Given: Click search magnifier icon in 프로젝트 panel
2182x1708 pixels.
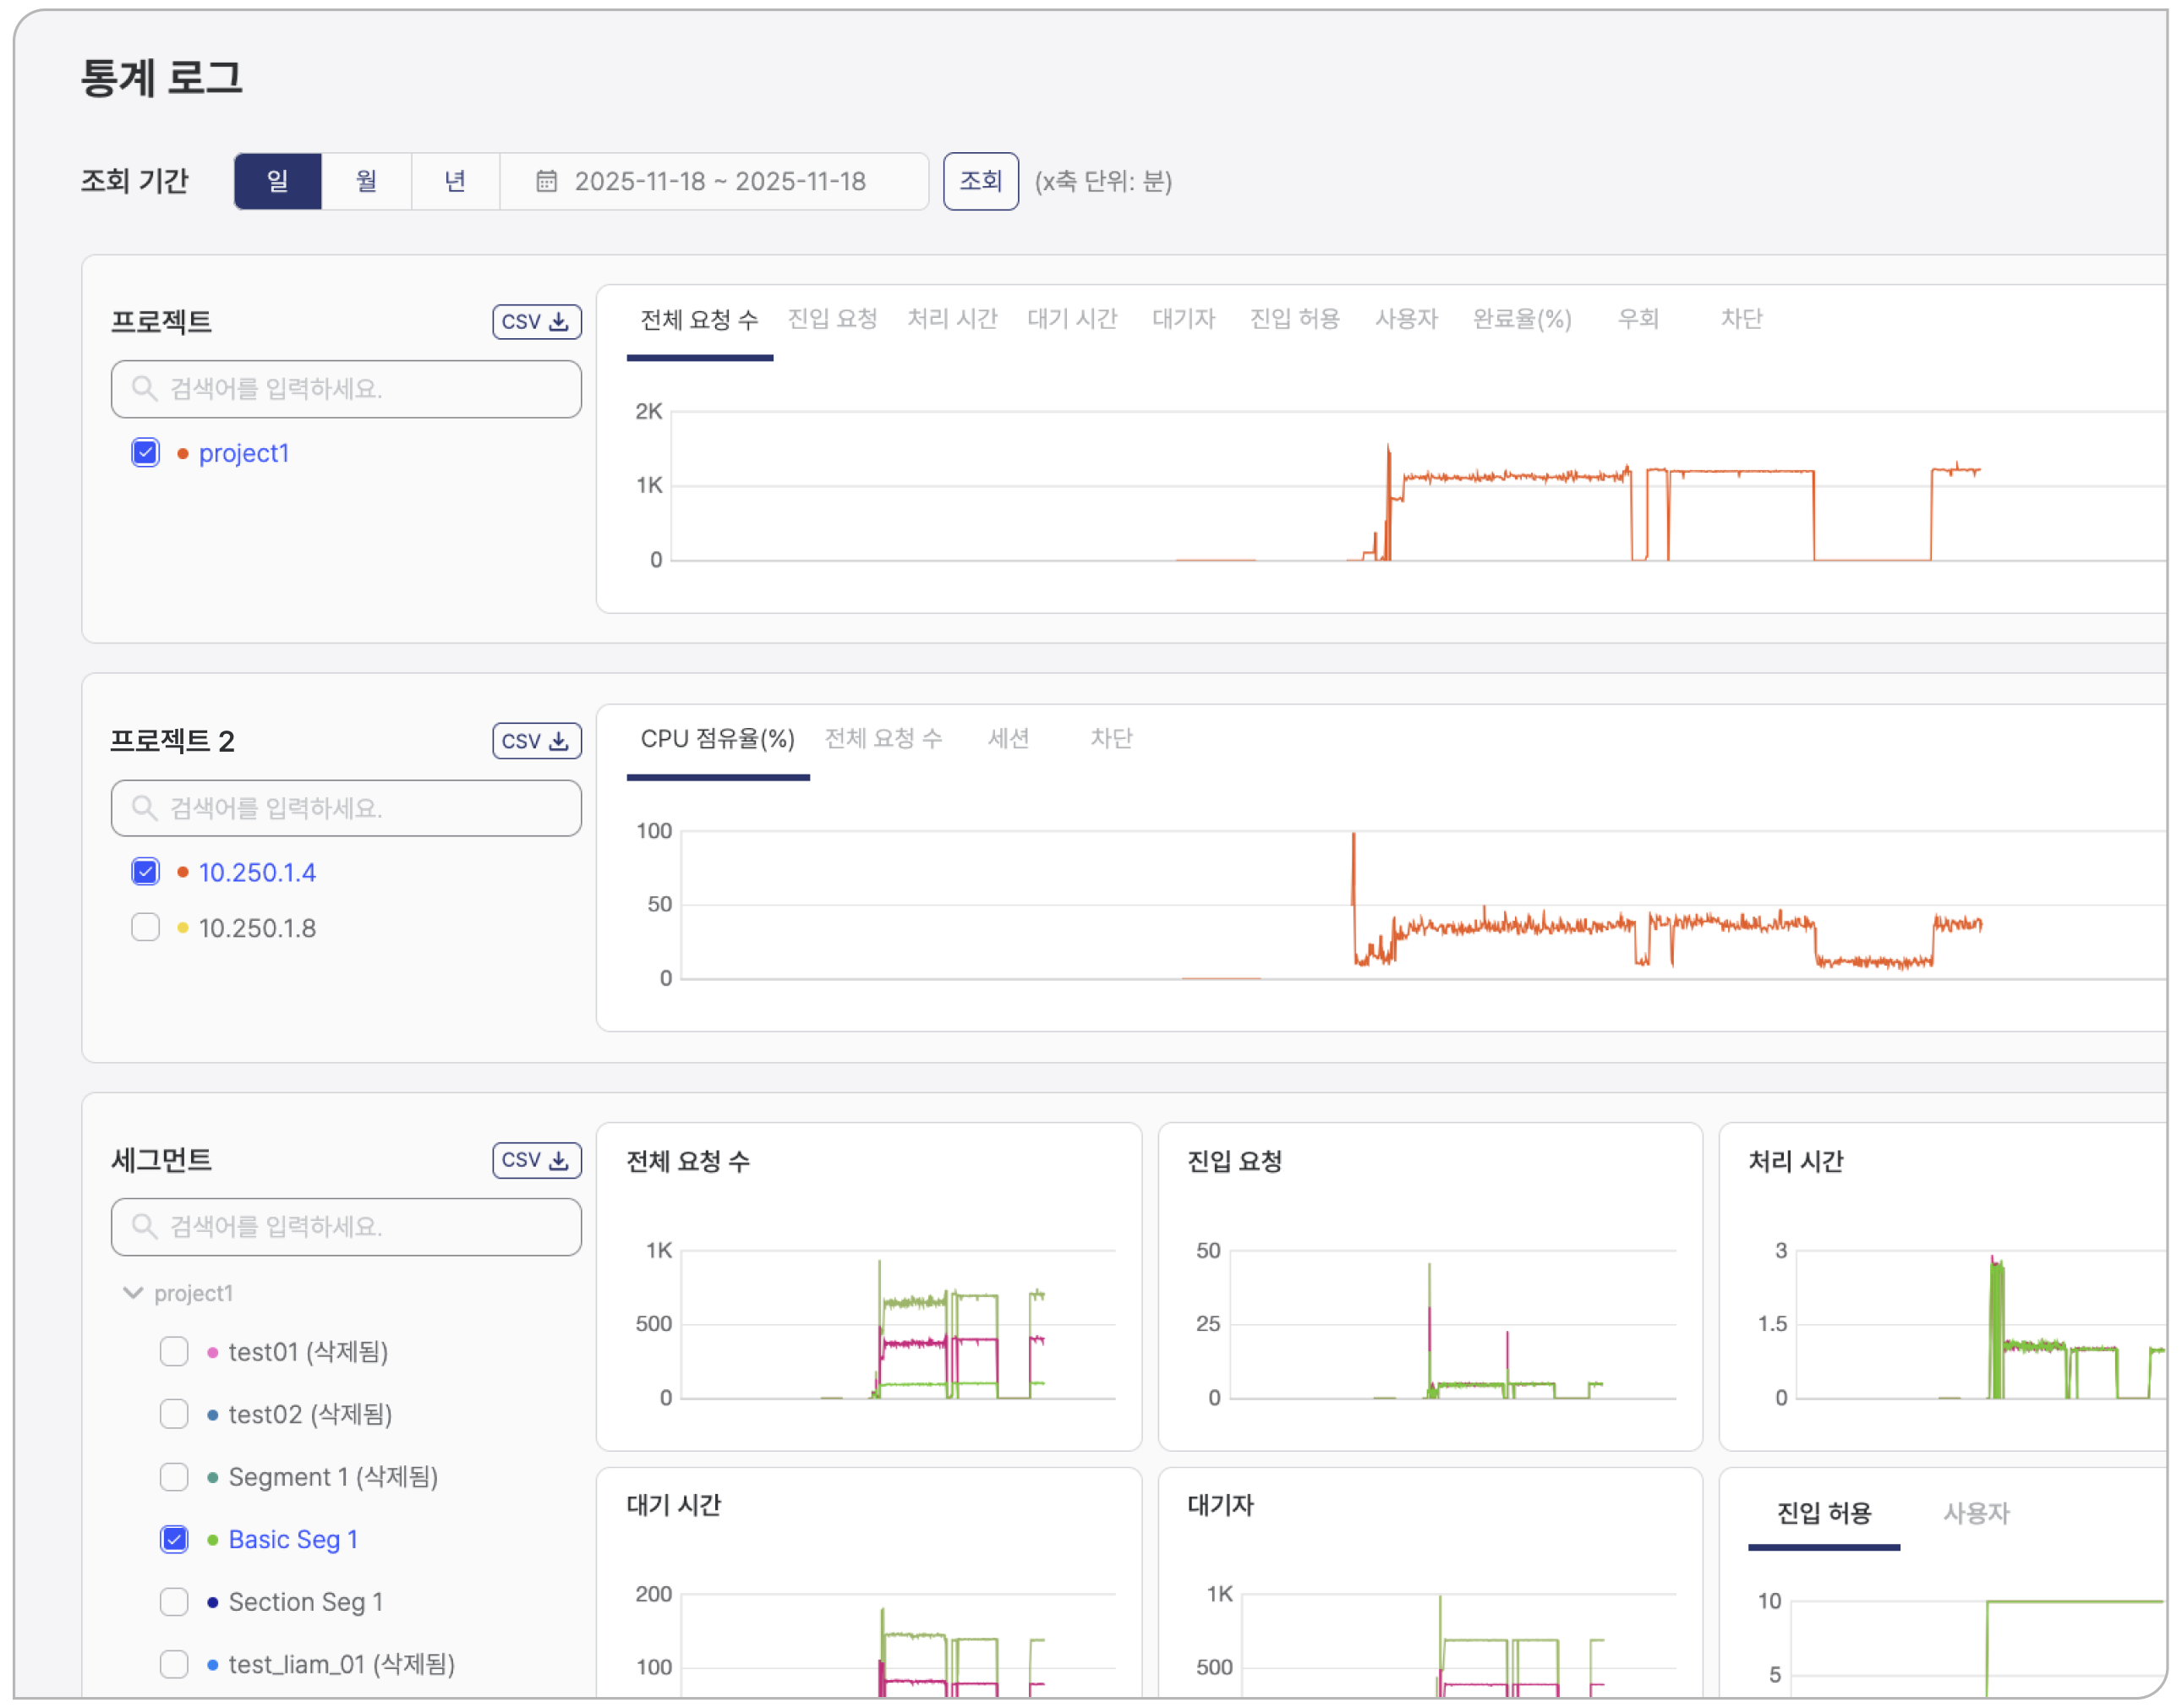Looking at the screenshot, I should (145, 388).
